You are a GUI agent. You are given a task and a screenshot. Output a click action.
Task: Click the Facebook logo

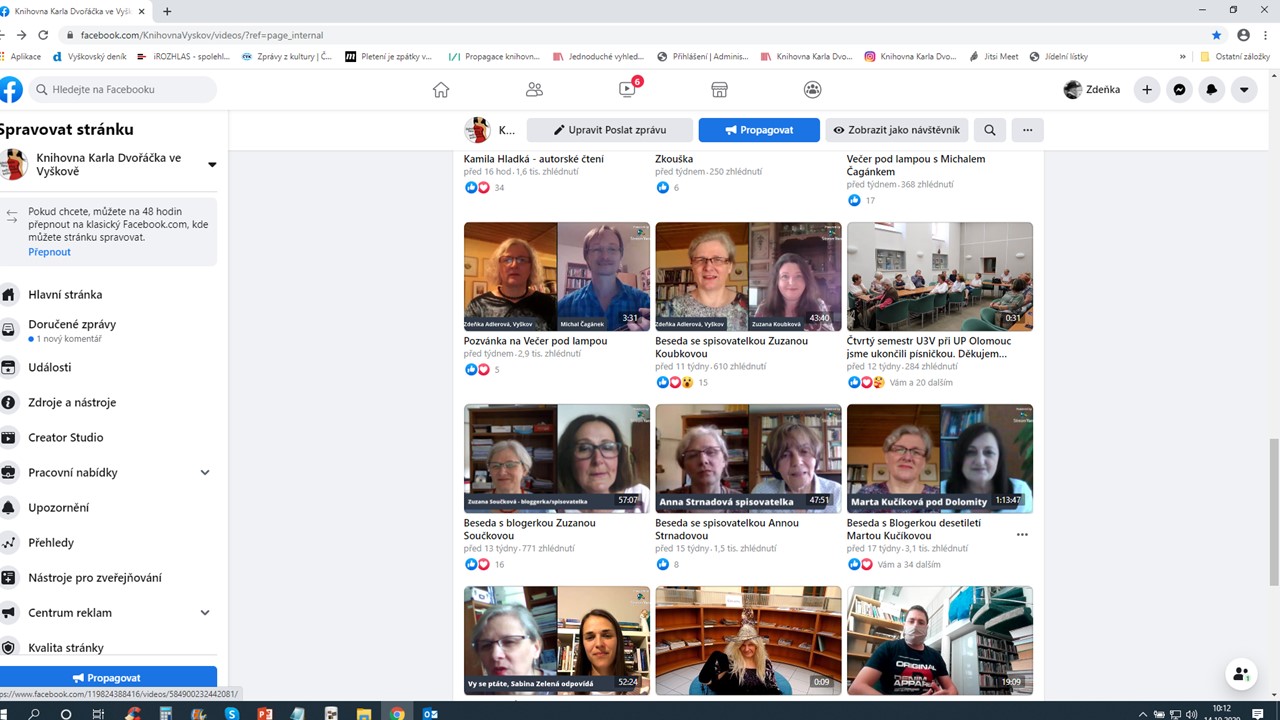pyautogui.click(x=10, y=89)
